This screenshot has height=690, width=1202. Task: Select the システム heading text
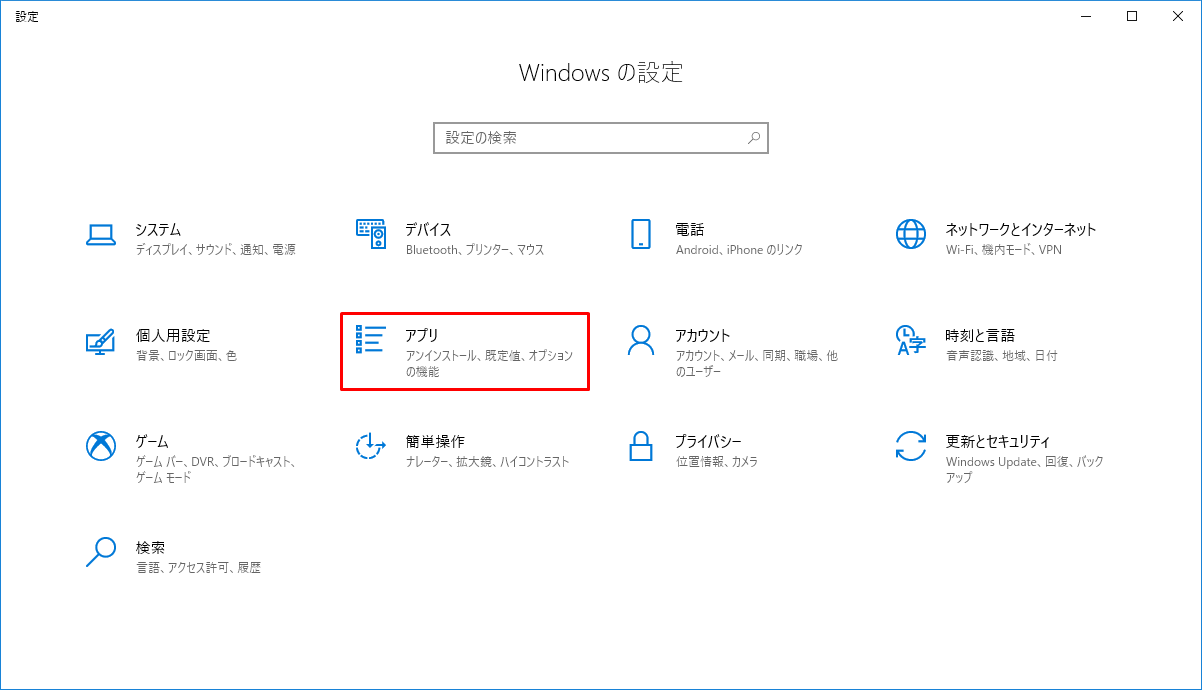click(x=158, y=229)
